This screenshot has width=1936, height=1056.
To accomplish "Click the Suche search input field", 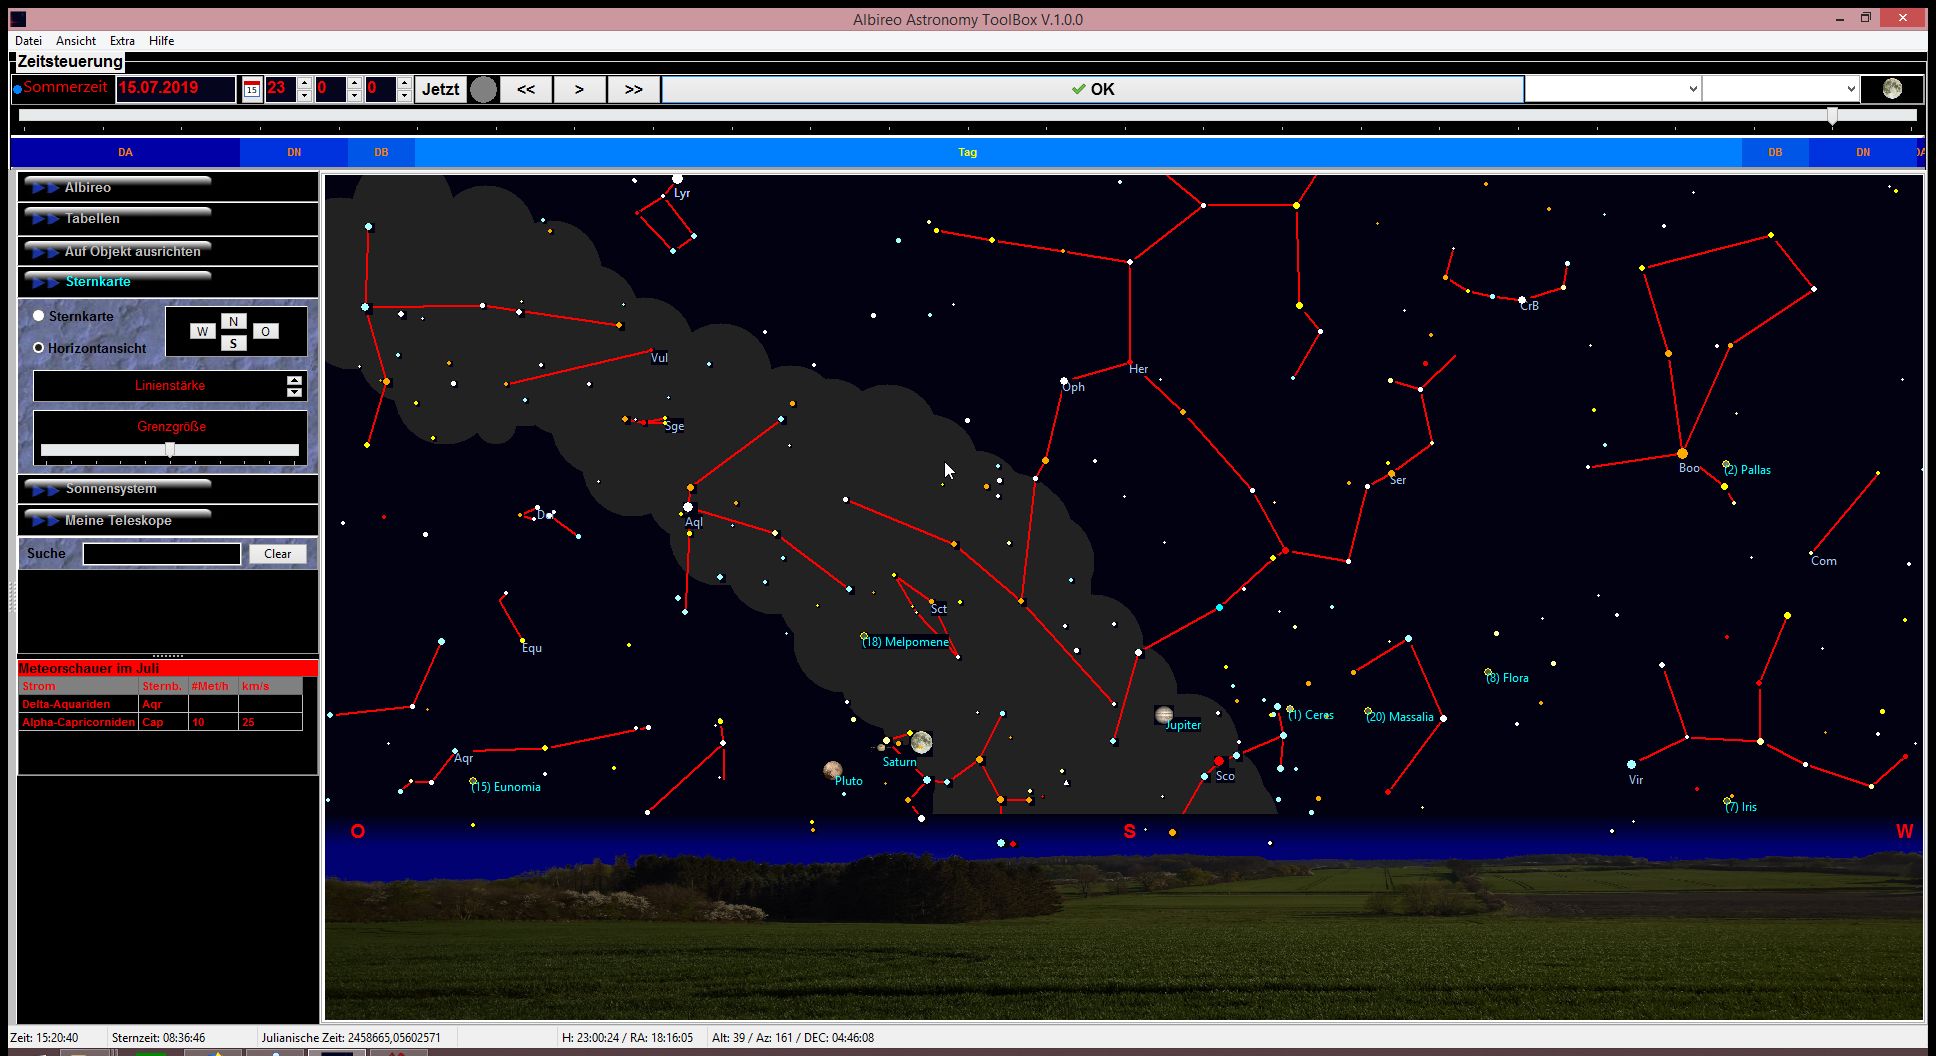I will pyautogui.click(x=162, y=554).
